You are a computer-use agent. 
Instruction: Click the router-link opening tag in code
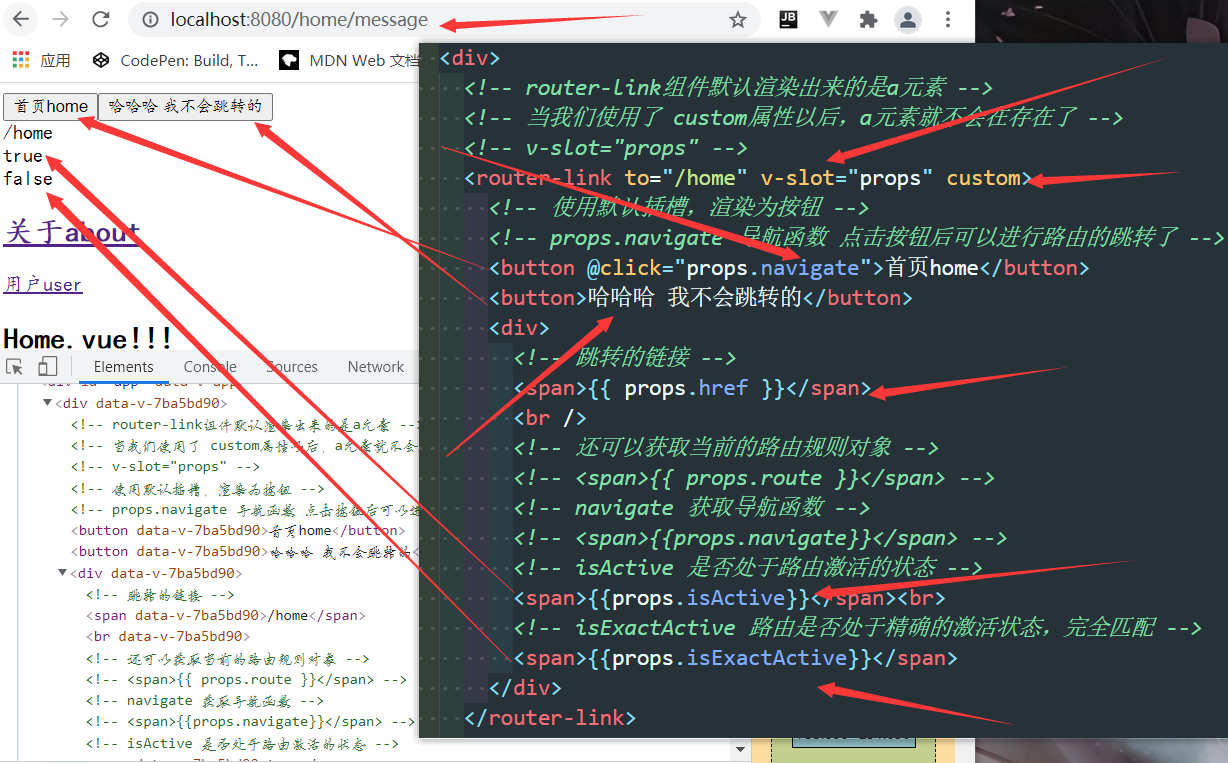point(749,178)
